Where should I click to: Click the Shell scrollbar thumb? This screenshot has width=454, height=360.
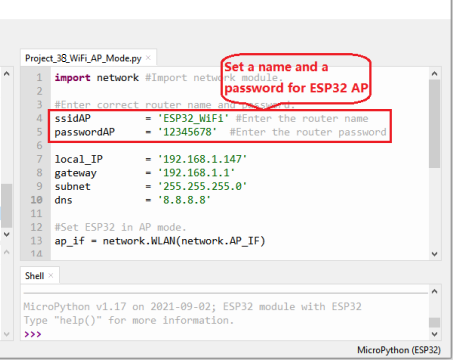tap(434, 322)
